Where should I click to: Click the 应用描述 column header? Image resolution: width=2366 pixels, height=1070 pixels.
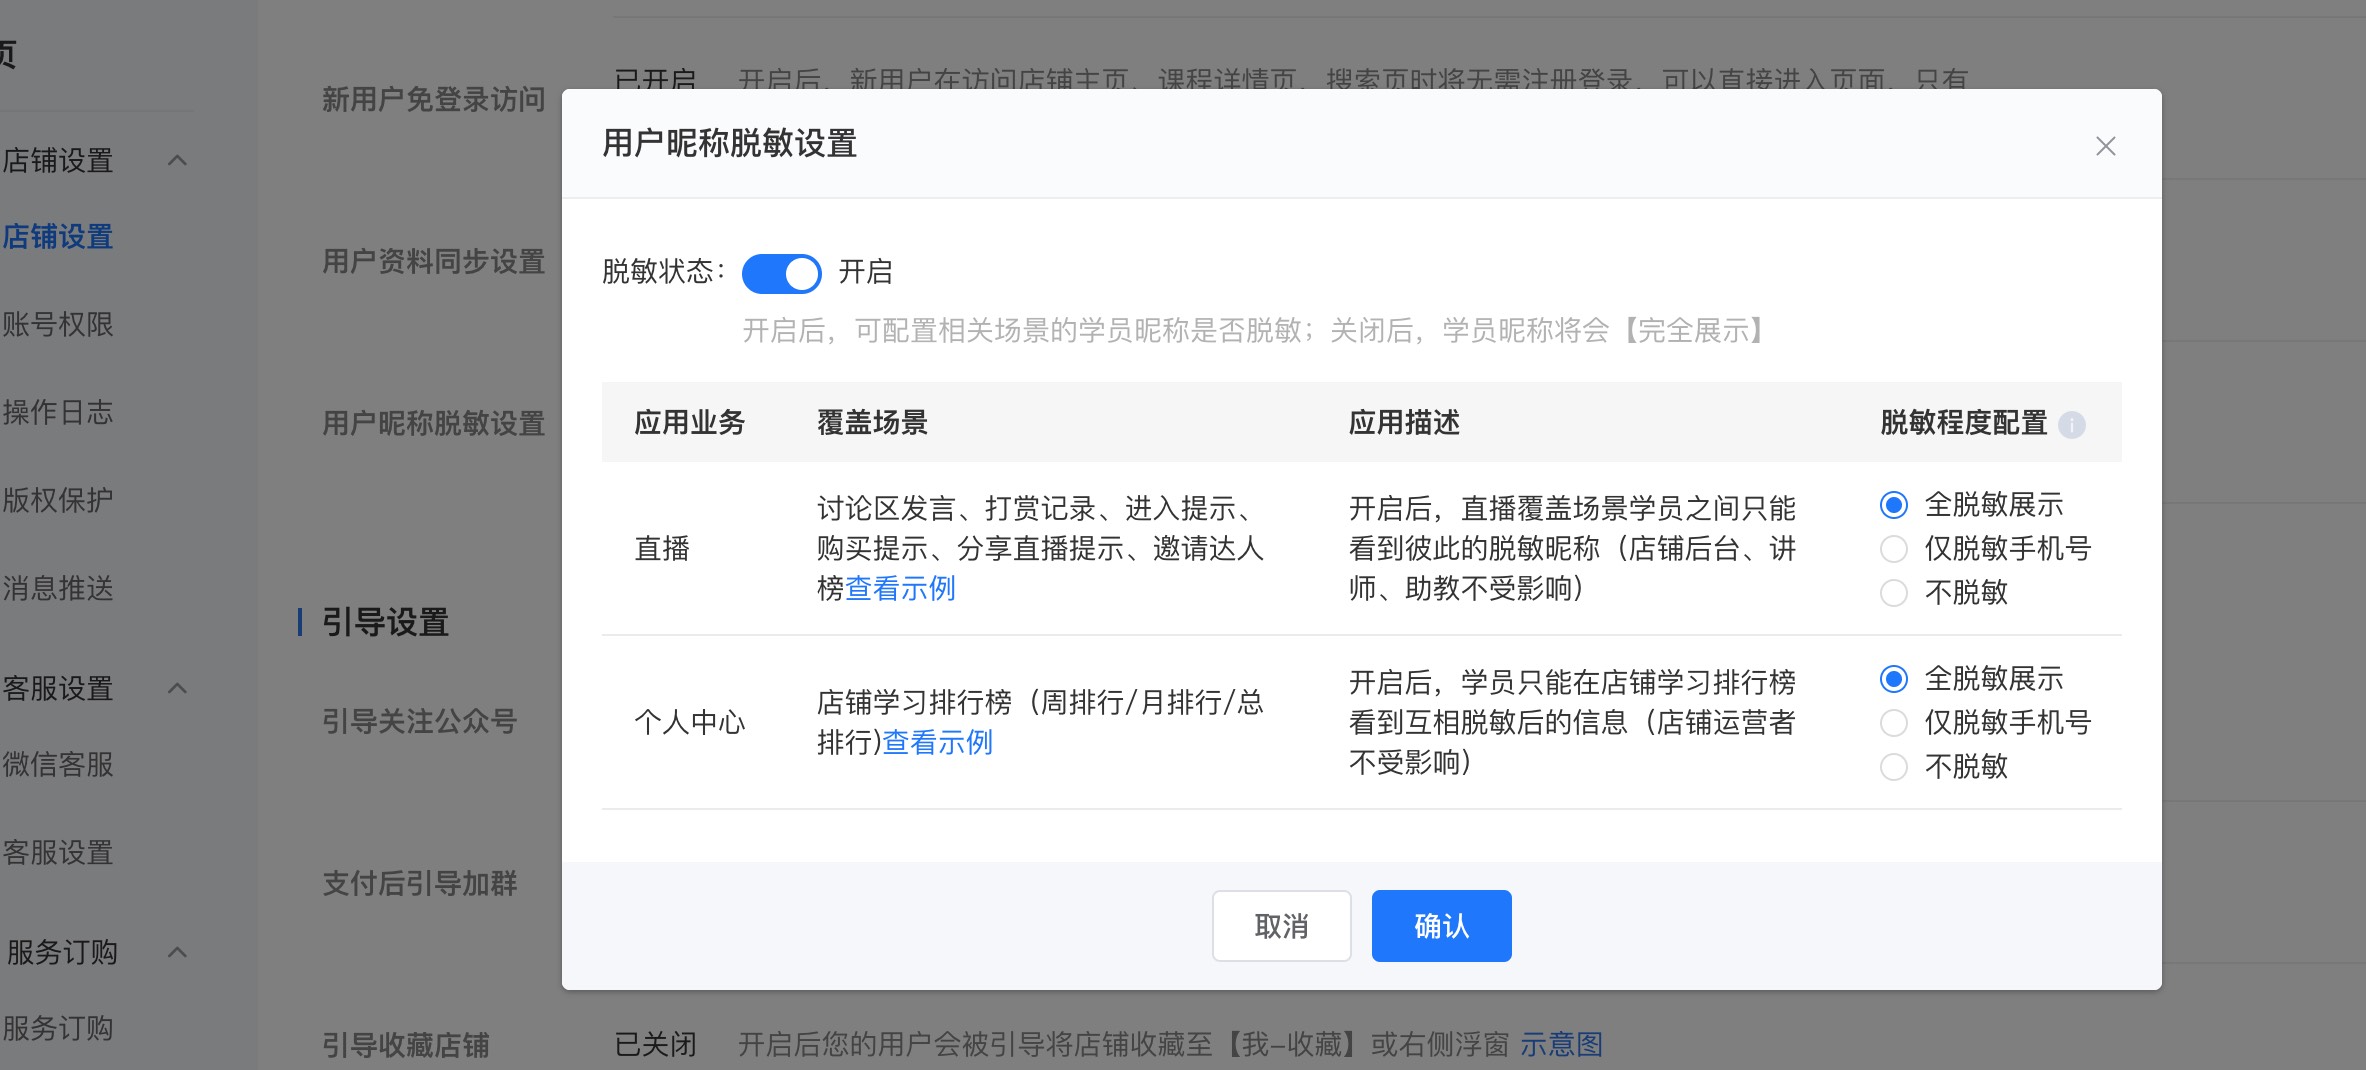click(x=1404, y=423)
